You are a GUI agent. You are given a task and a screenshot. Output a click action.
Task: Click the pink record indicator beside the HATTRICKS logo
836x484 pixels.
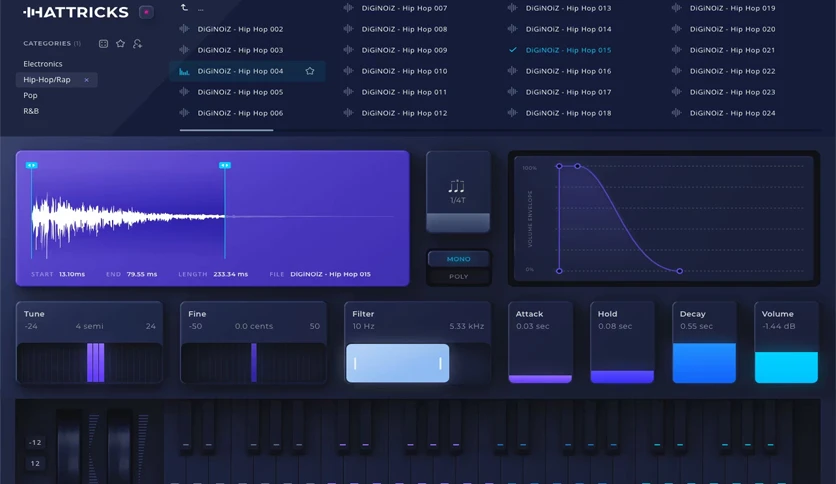[146, 12]
